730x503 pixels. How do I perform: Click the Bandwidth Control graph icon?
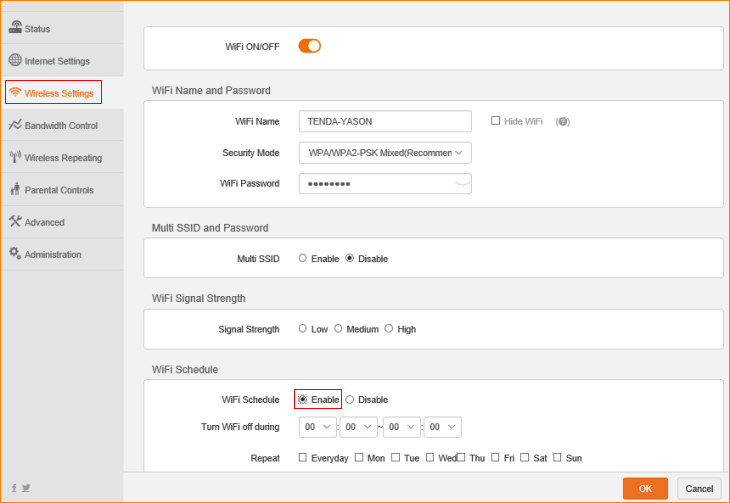click(15, 125)
